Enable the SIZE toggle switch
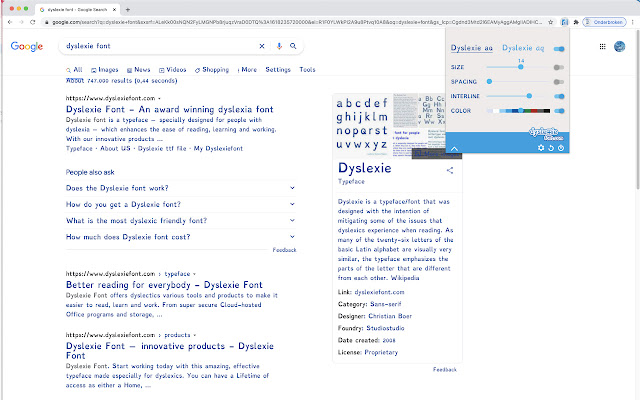640x400 pixels. tap(559, 67)
